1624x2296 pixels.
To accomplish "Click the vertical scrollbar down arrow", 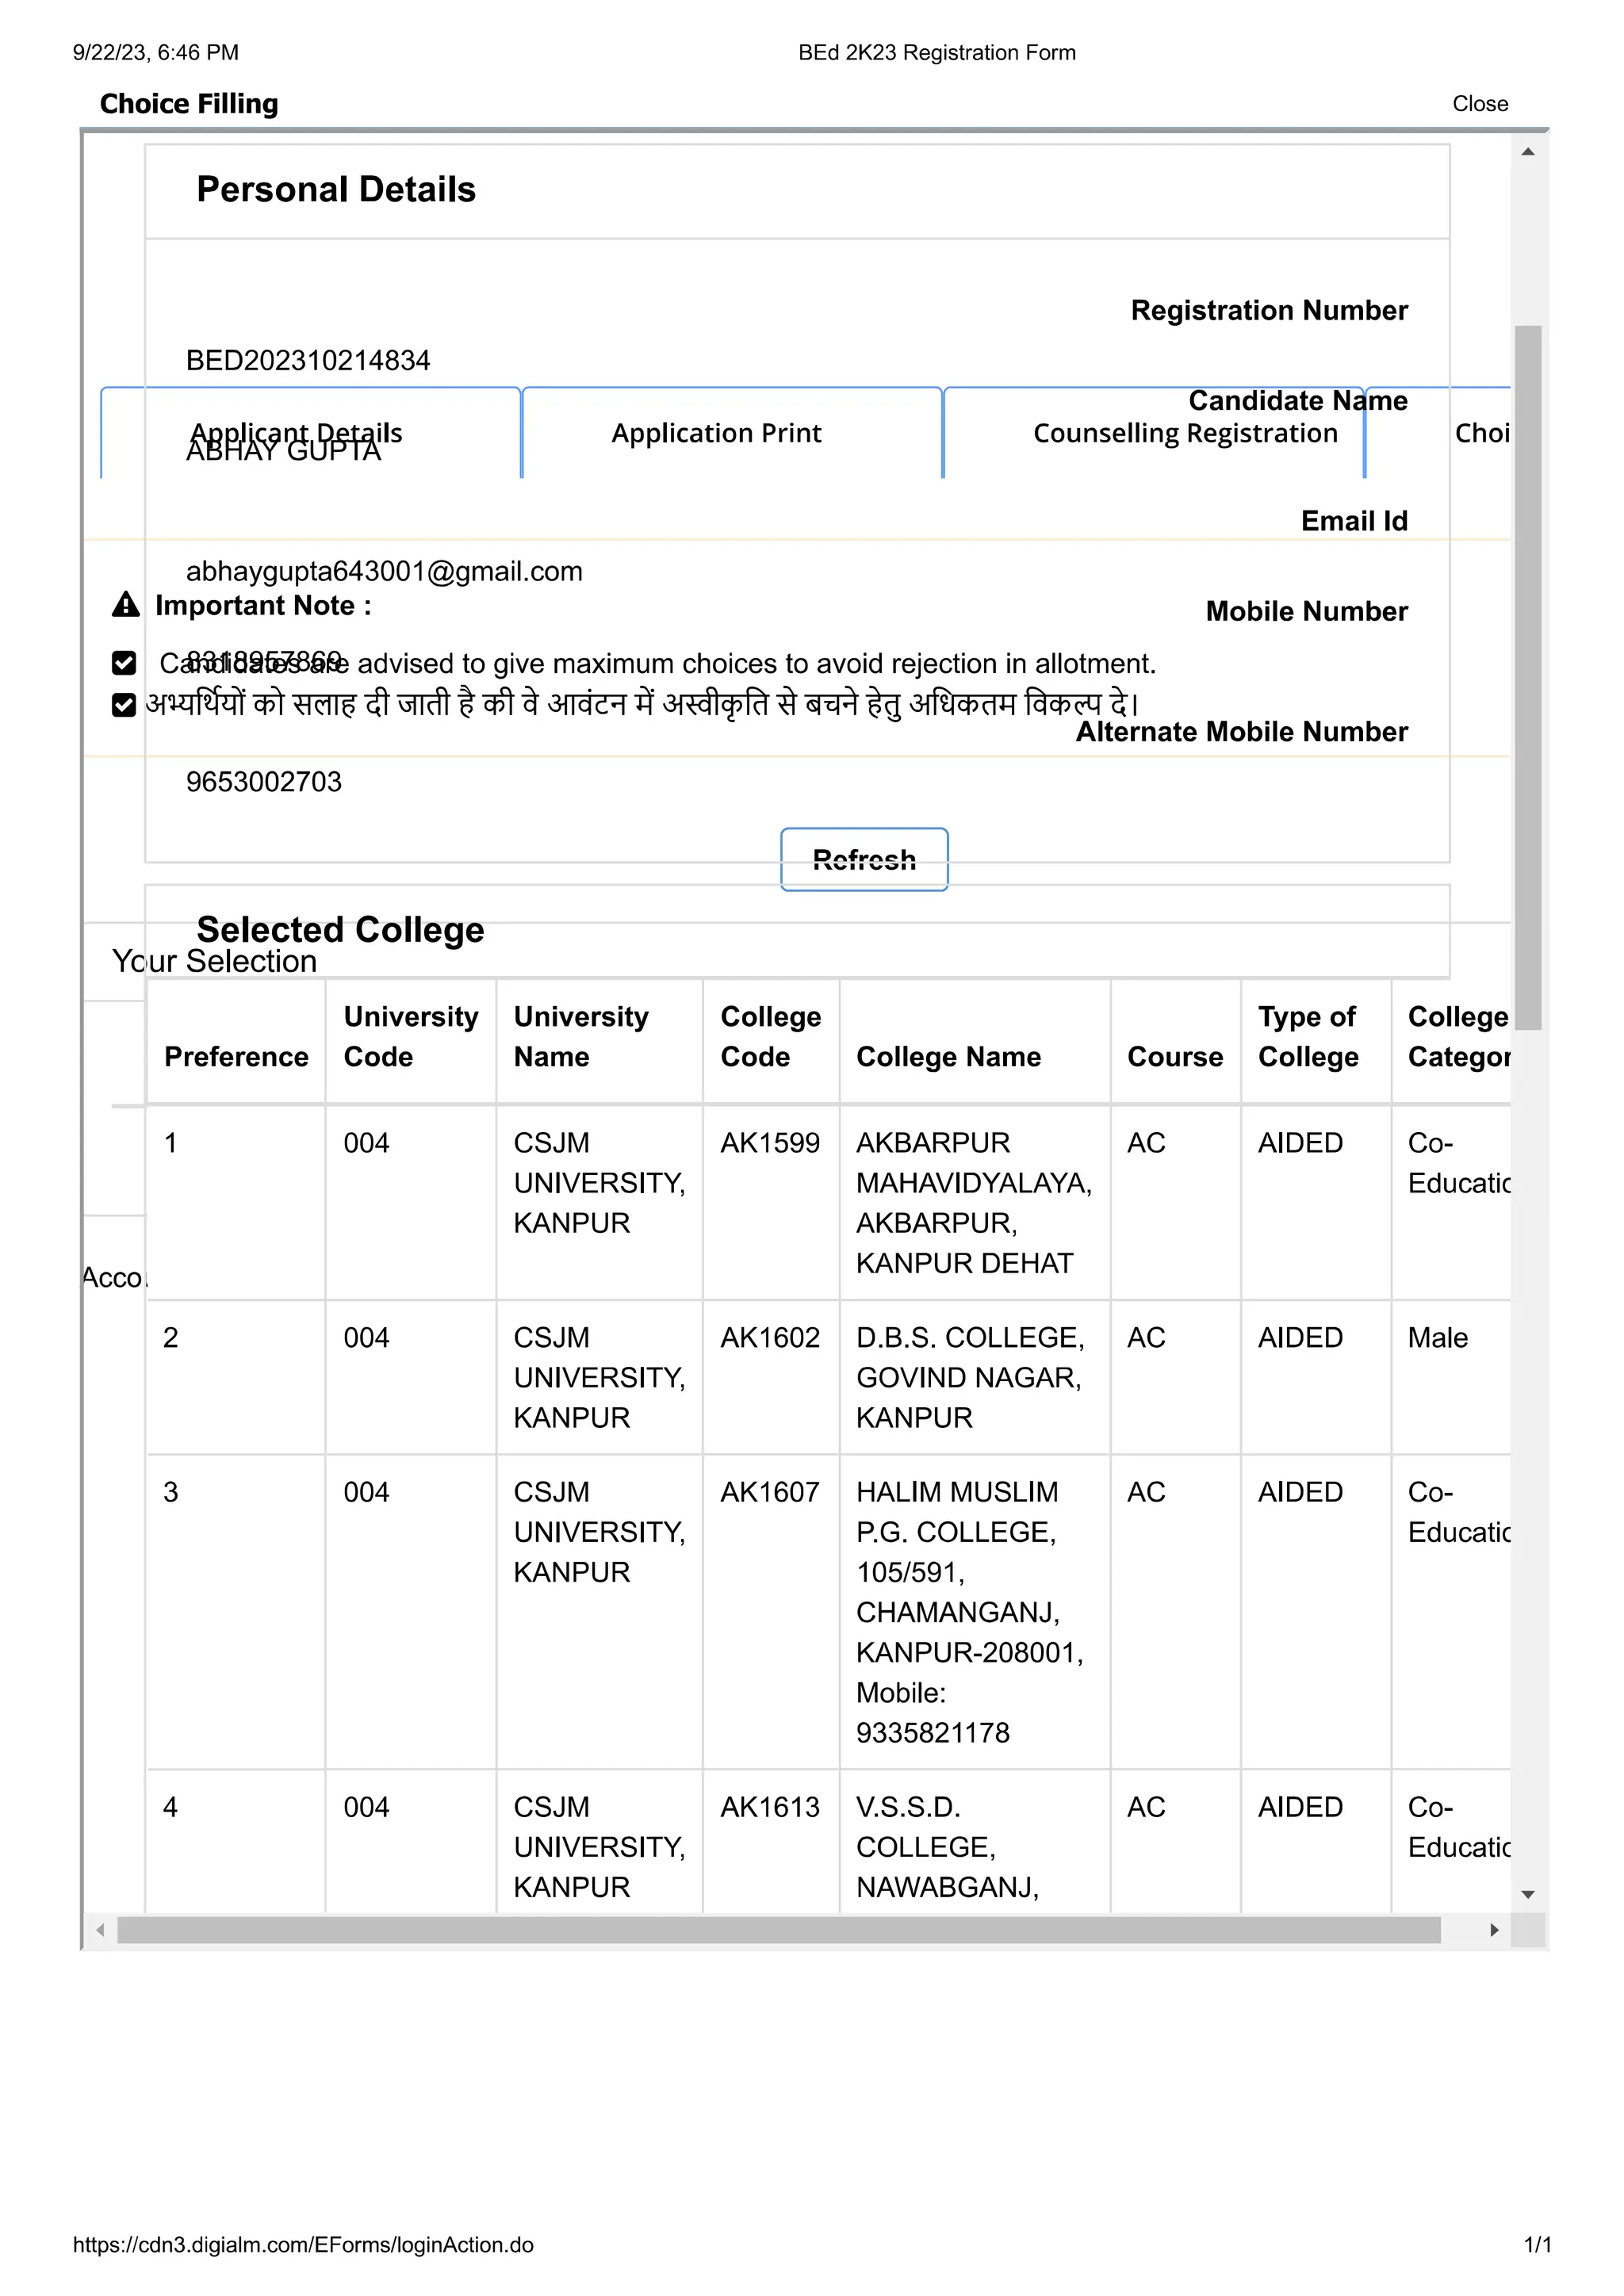I will tap(1528, 1894).
